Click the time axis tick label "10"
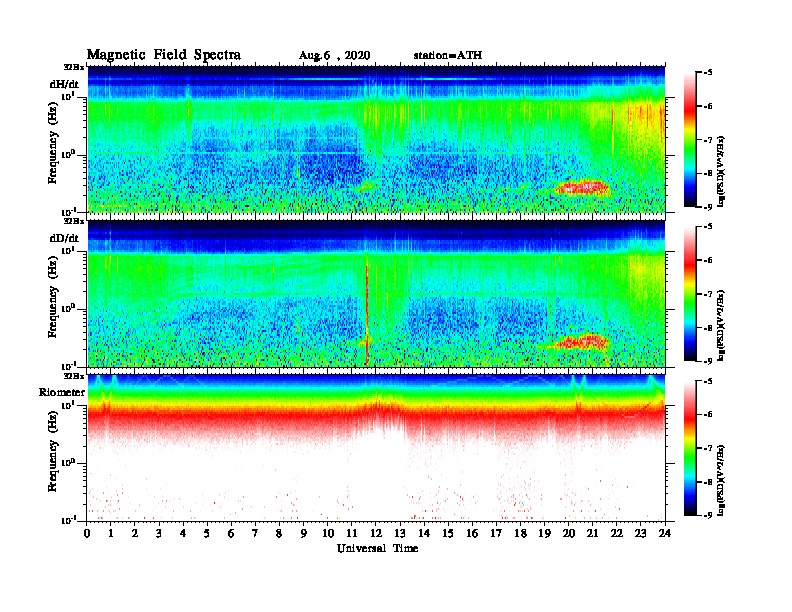This screenshot has width=792, height=612. (x=328, y=534)
